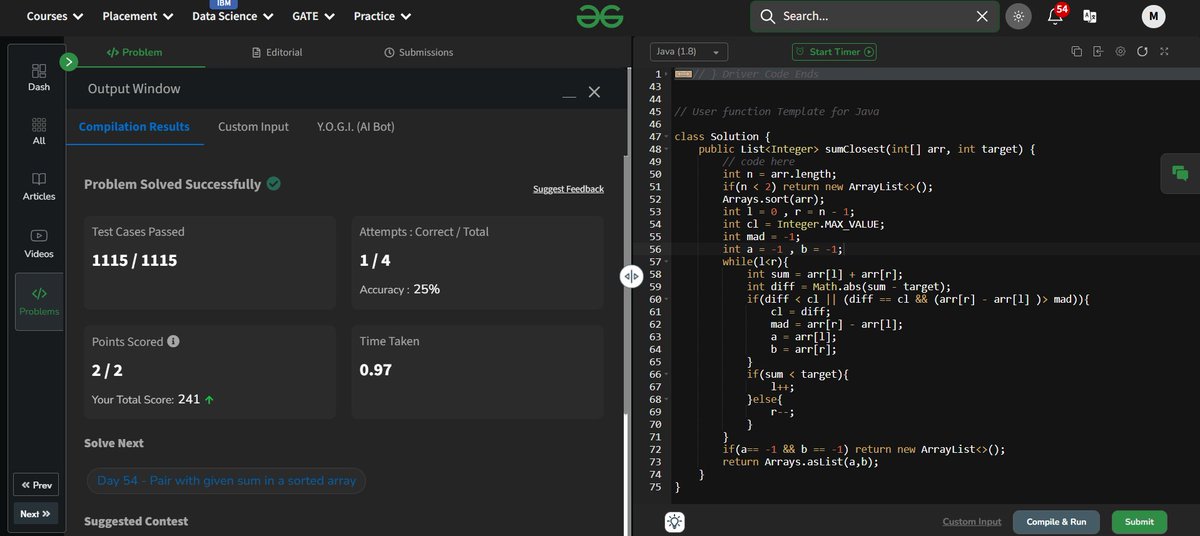Open the M user profile avatar
Viewport: 1200px width, 536px height.
1154,16
